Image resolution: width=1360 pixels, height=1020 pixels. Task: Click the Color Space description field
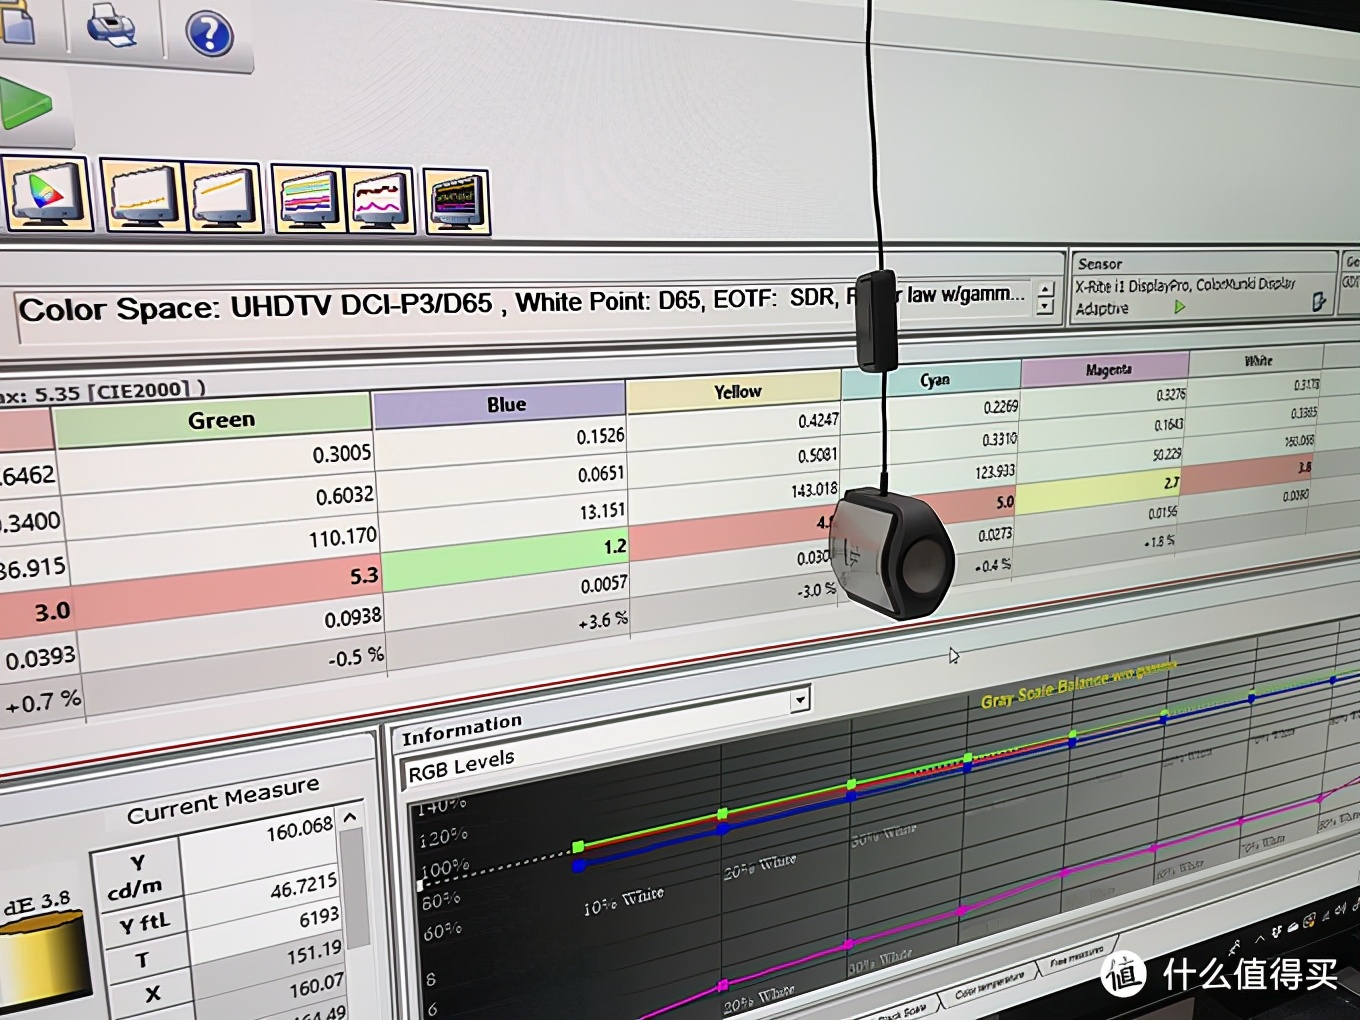430,305
